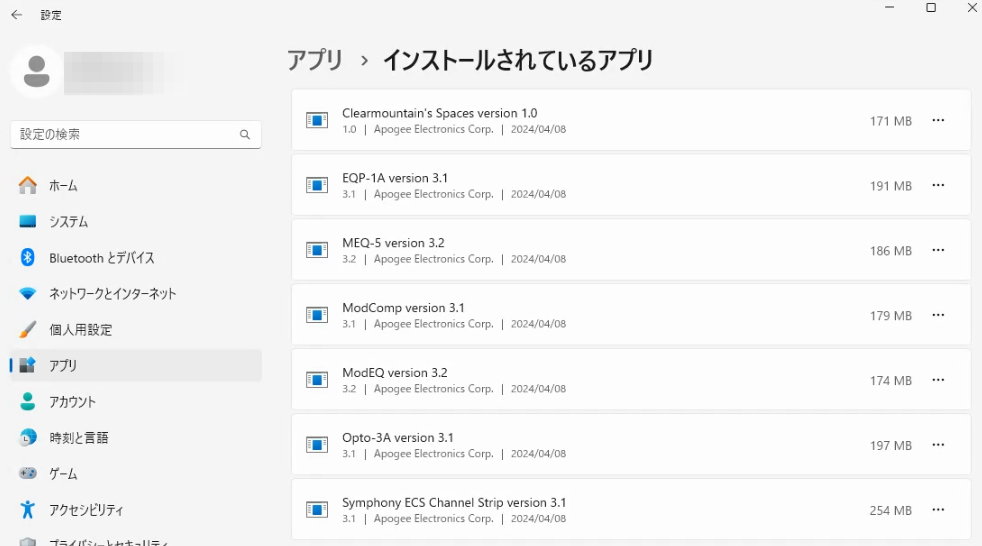Maximize the settings window
This screenshot has width=982, height=546.
931,8
